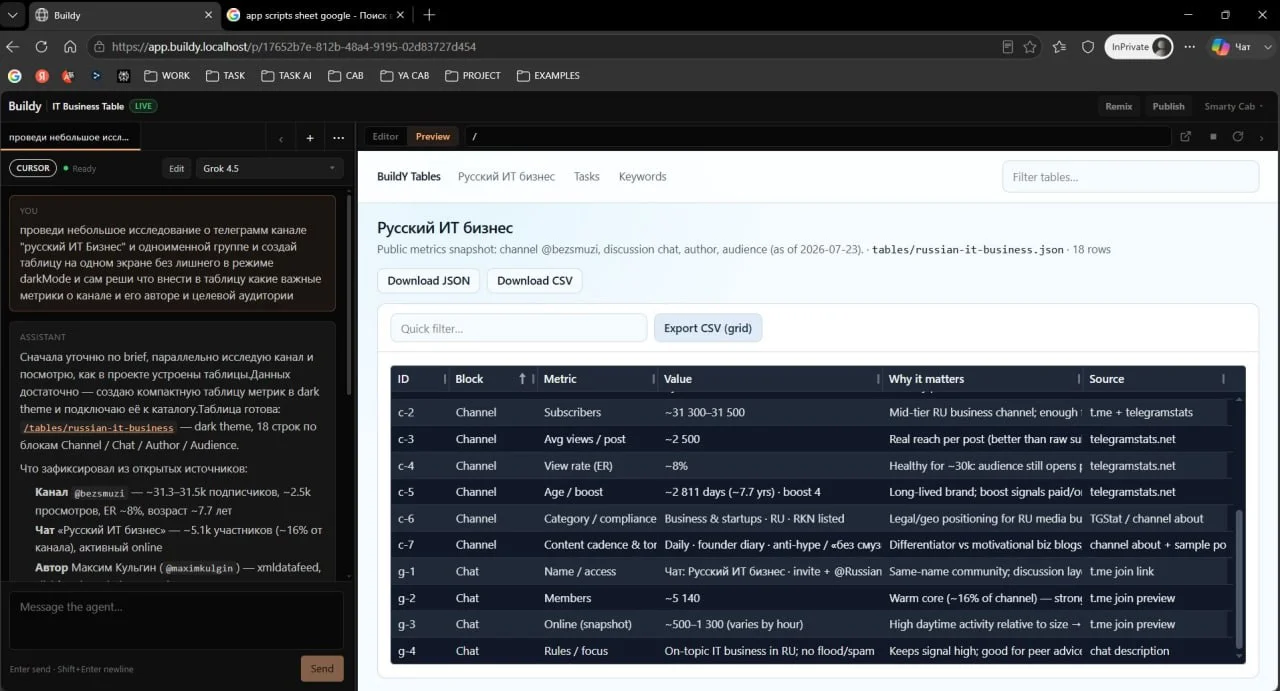
Task: Open the Yandex bookmark icon
Action: [42, 75]
